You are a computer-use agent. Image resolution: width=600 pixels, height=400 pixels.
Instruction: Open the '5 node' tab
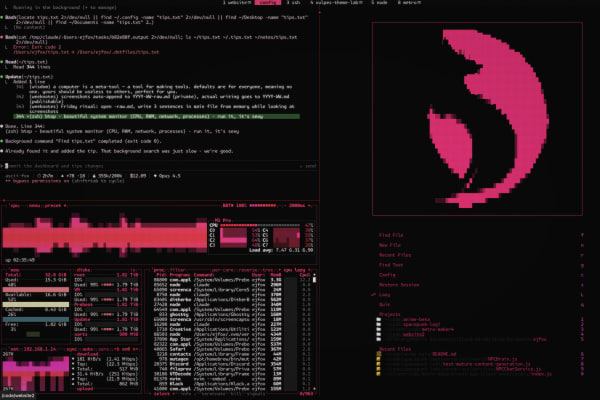[x=379, y=2]
